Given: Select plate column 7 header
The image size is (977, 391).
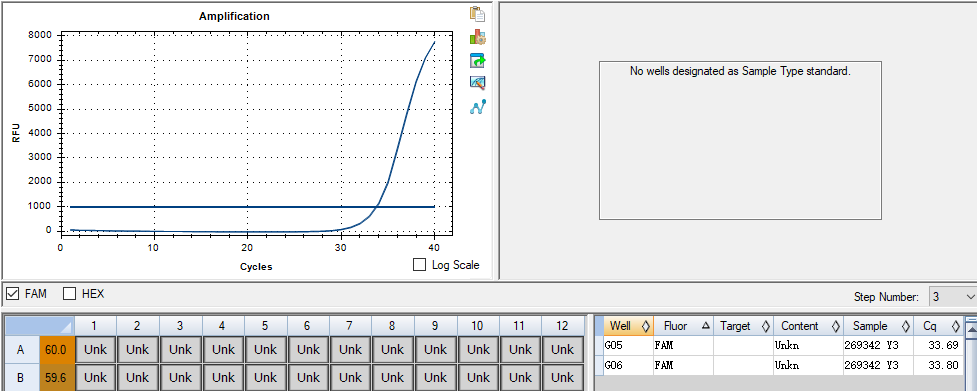Looking at the screenshot, I should point(350,326).
